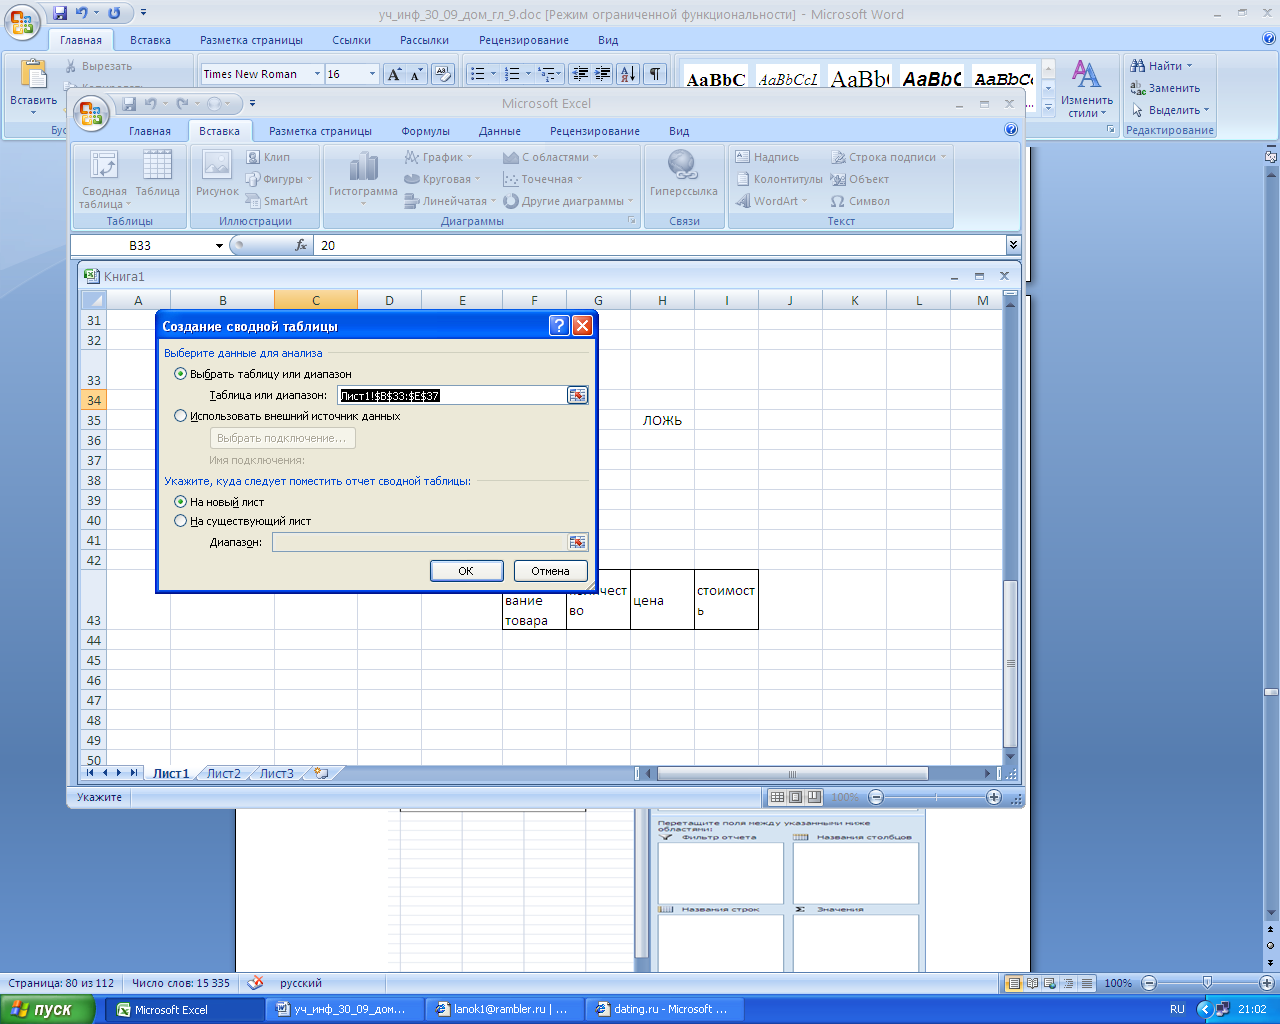Click Отмена in pivot table dialog
The height and width of the screenshot is (1024, 1280).
(x=550, y=571)
